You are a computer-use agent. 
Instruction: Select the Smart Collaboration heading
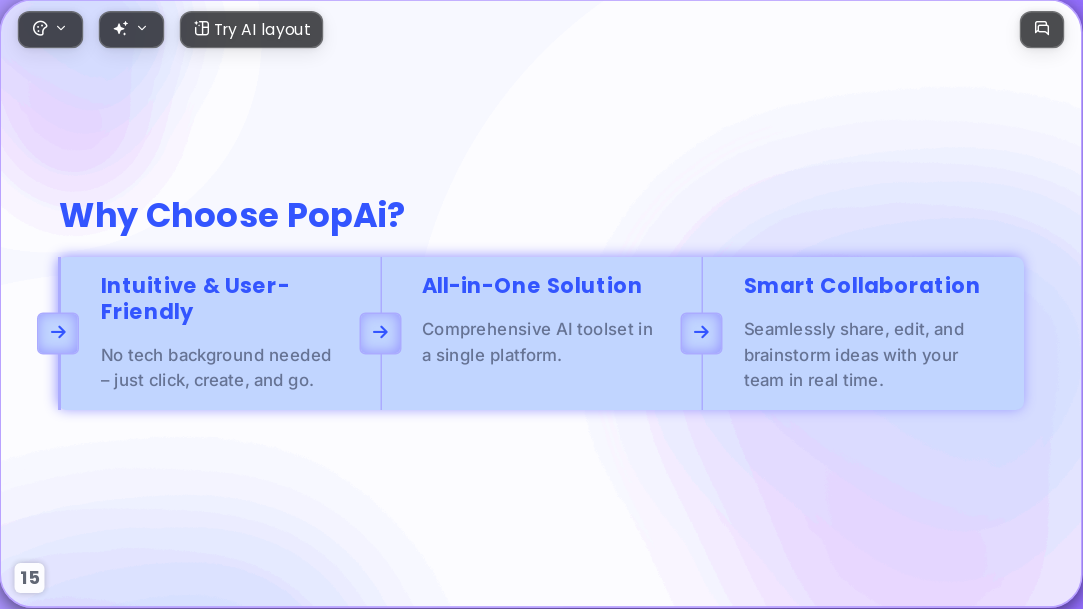click(x=861, y=285)
